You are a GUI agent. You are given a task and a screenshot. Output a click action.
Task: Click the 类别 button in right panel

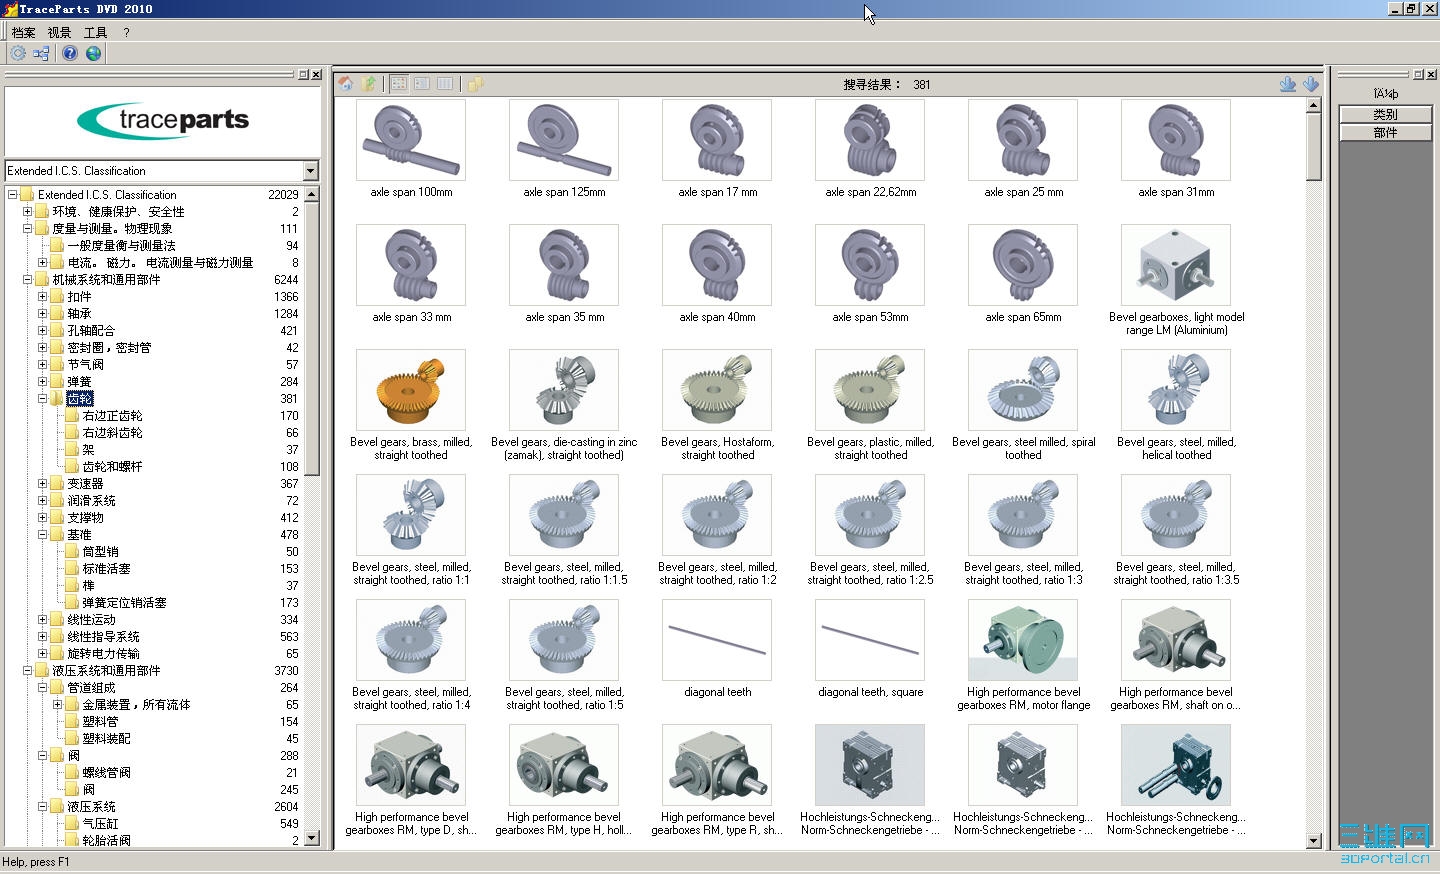pos(1385,115)
